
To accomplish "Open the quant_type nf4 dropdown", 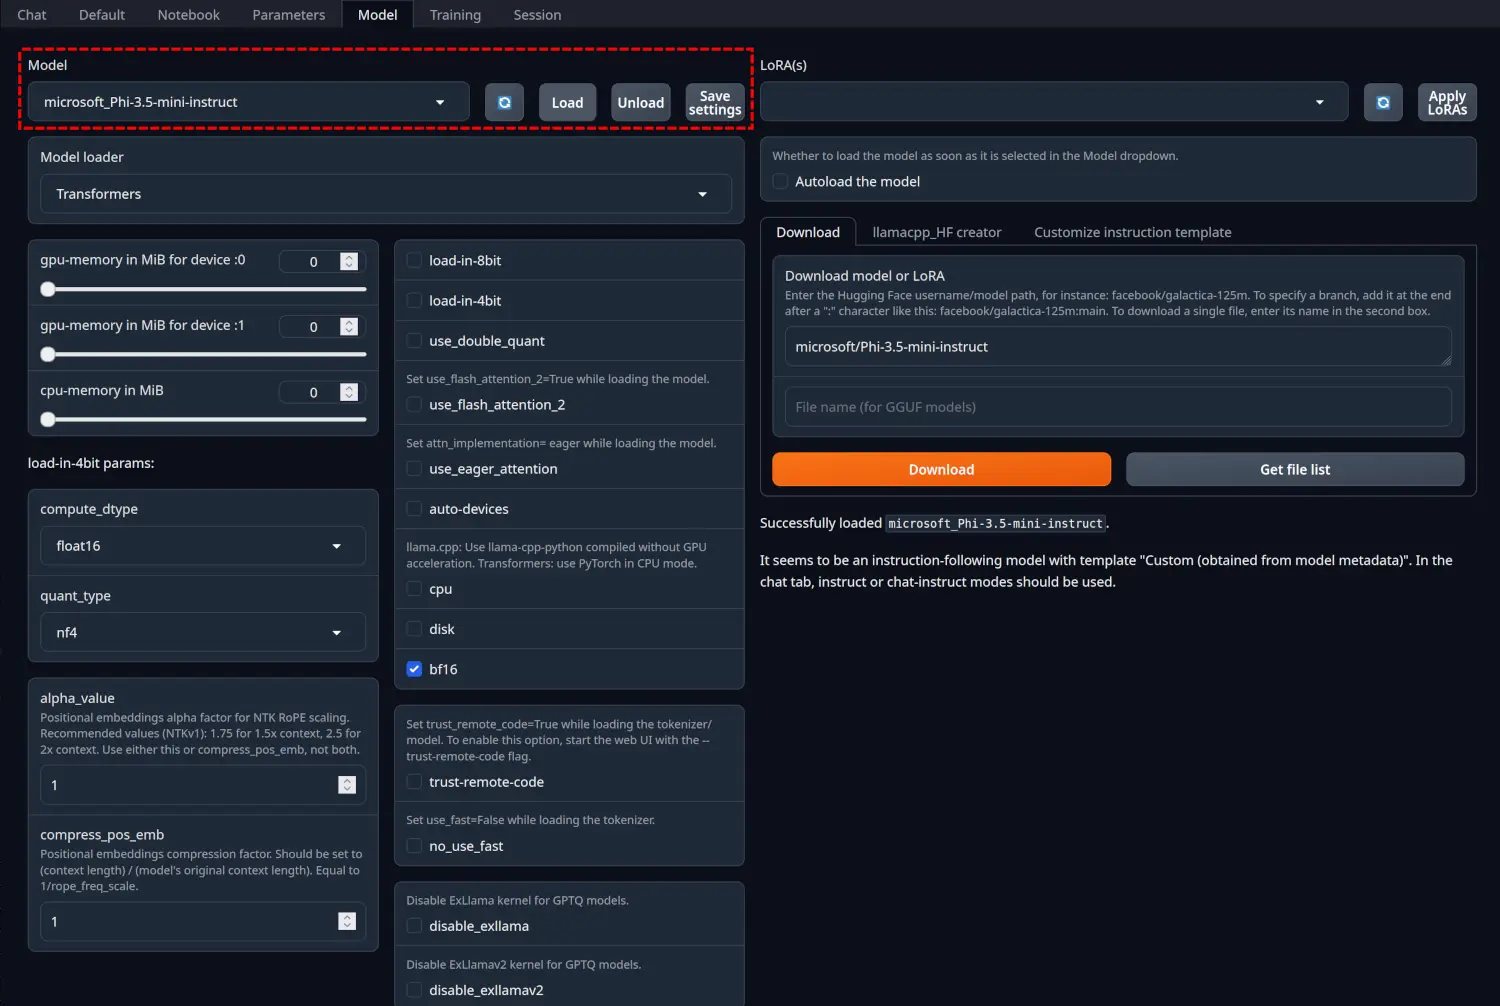I will [x=202, y=633].
